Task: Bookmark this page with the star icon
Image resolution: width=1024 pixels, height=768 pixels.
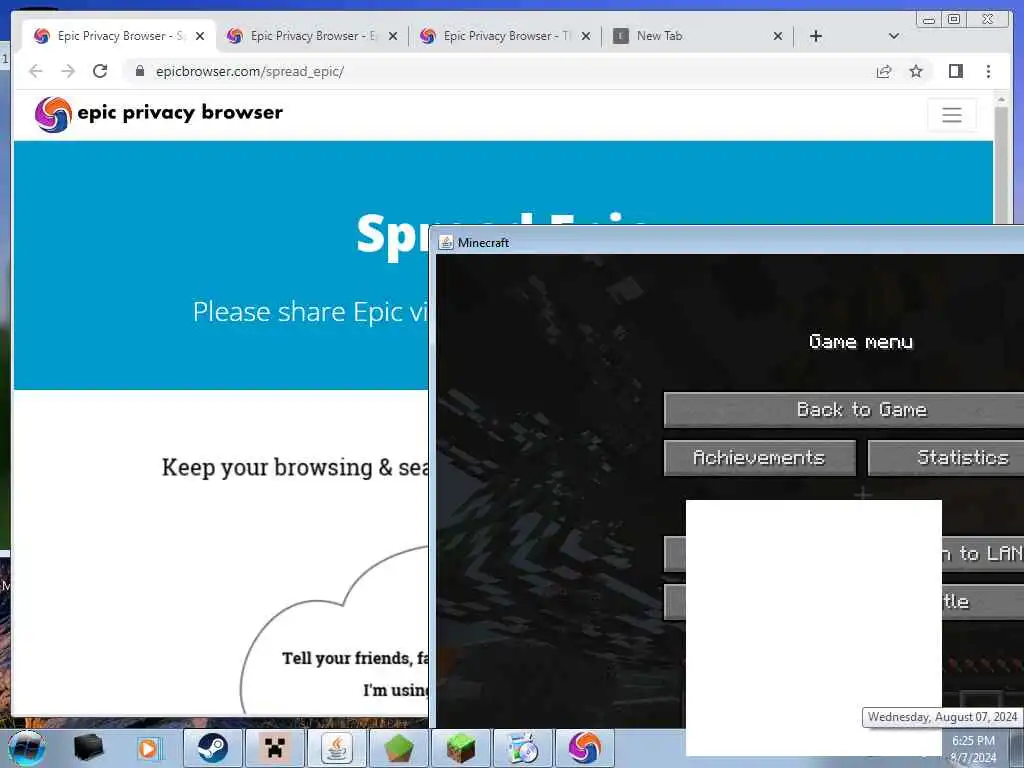Action: 916,71
